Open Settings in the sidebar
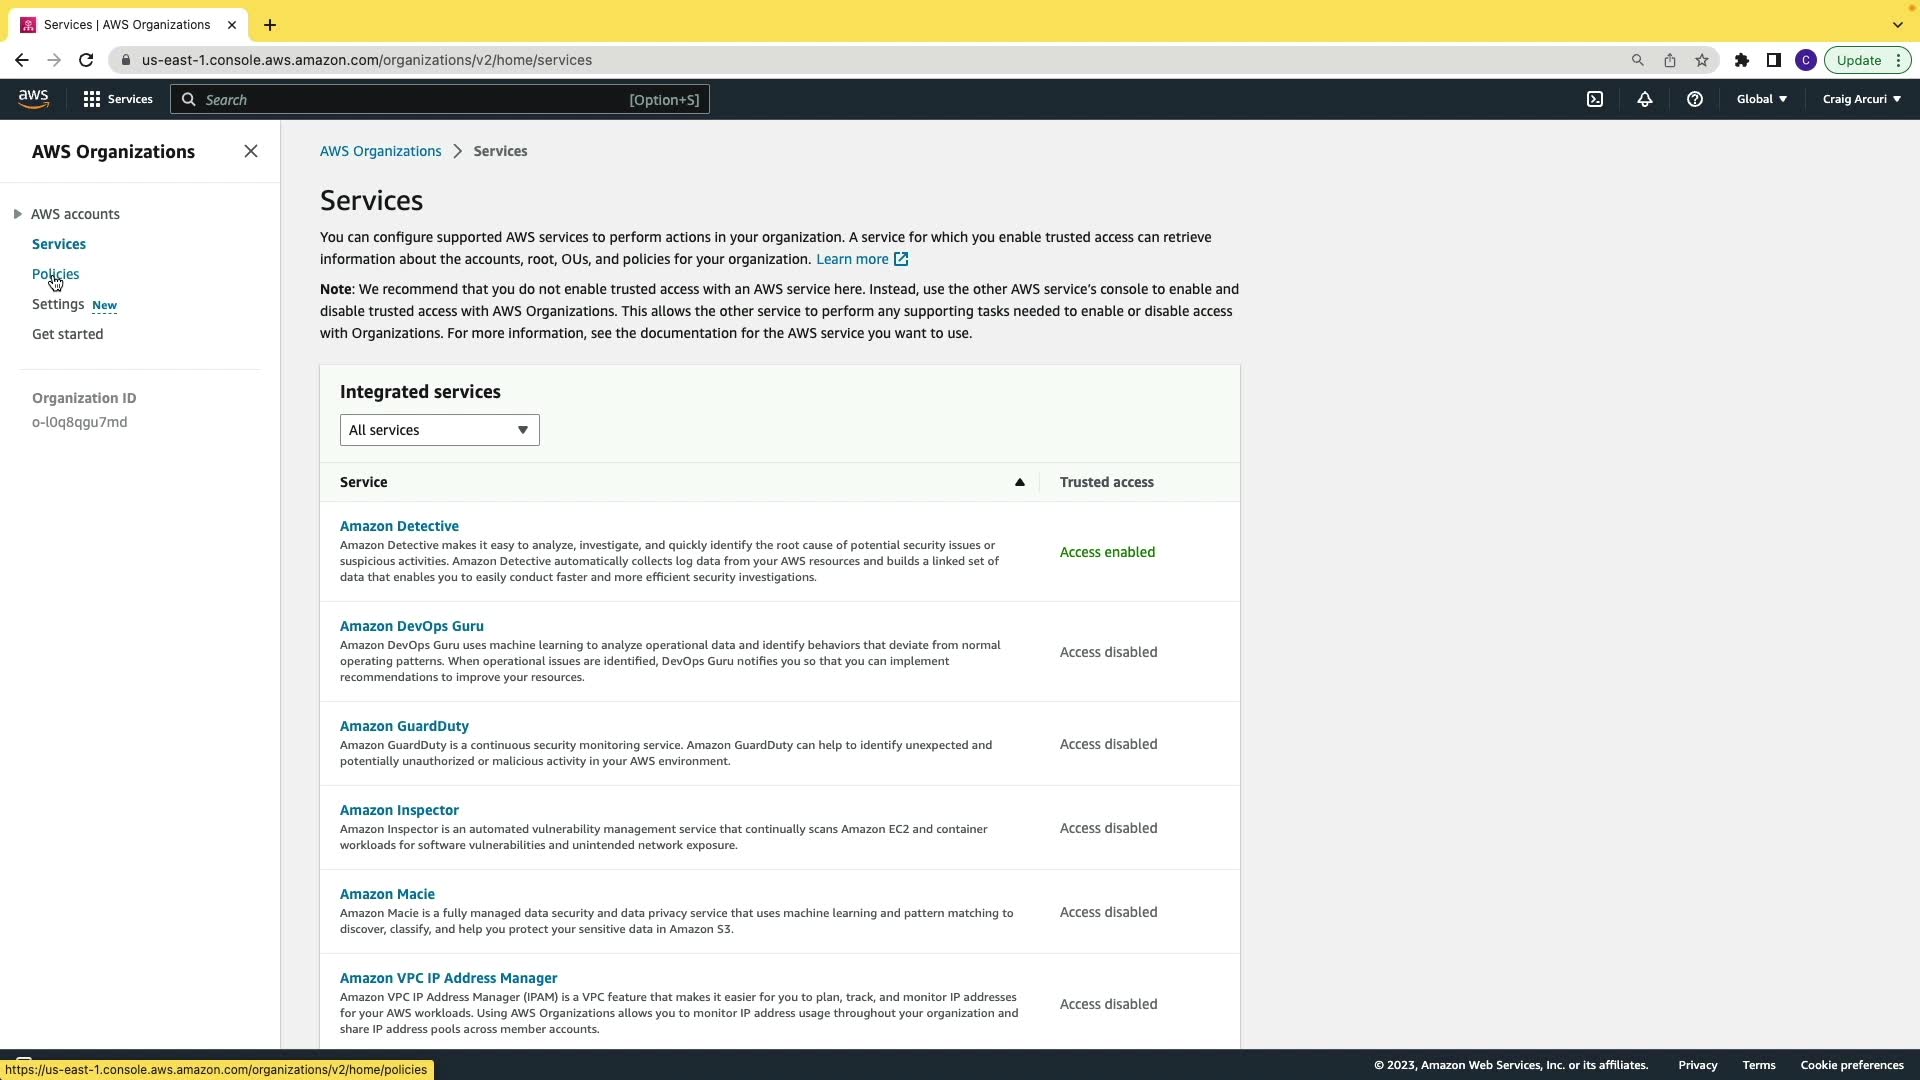 (58, 304)
